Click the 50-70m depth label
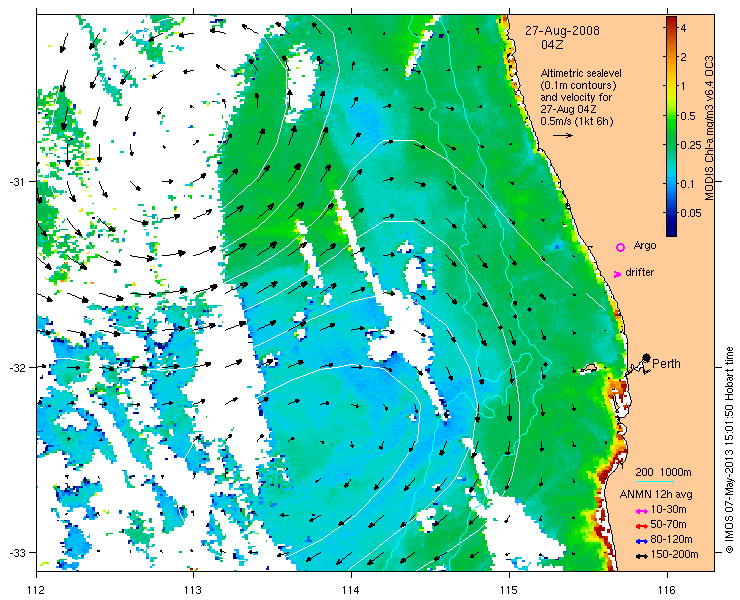Screen dimensions: 740x600 pos(668,524)
